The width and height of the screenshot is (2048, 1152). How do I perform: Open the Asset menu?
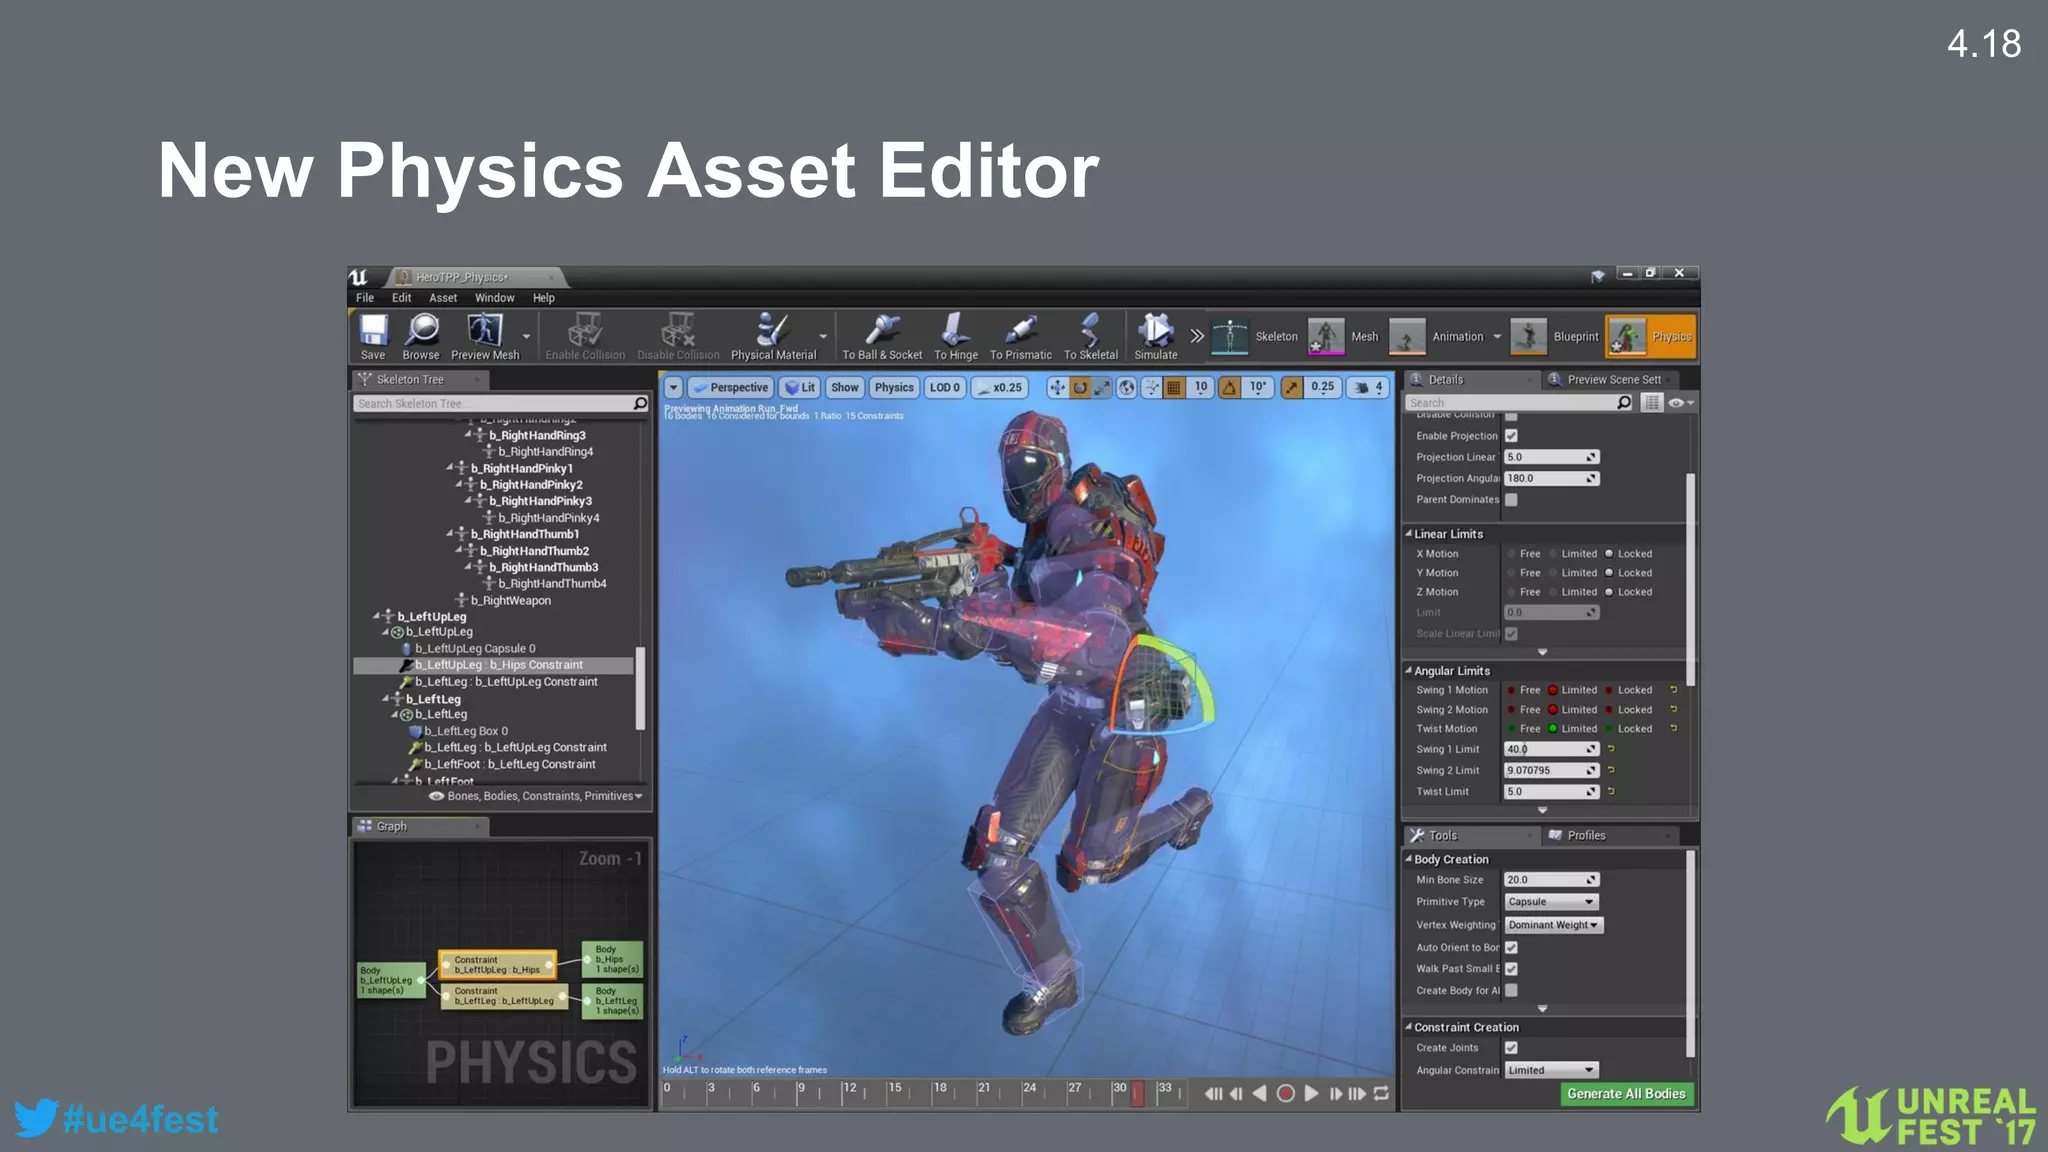[x=443, y=298]
